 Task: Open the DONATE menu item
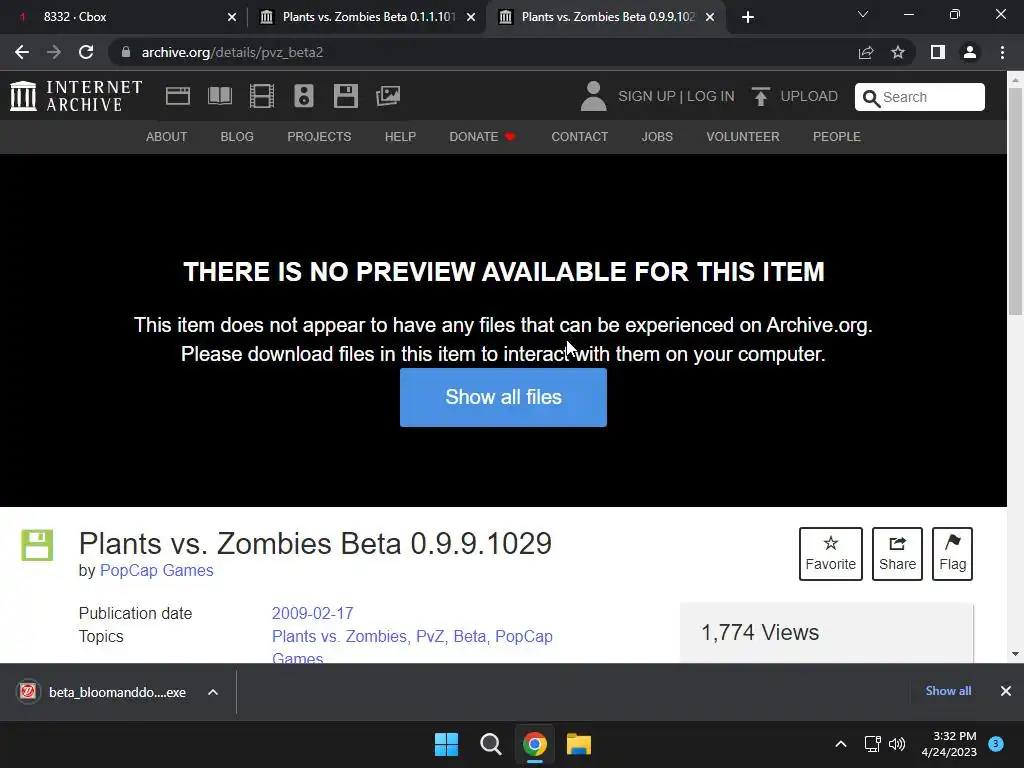click(483, 136)
